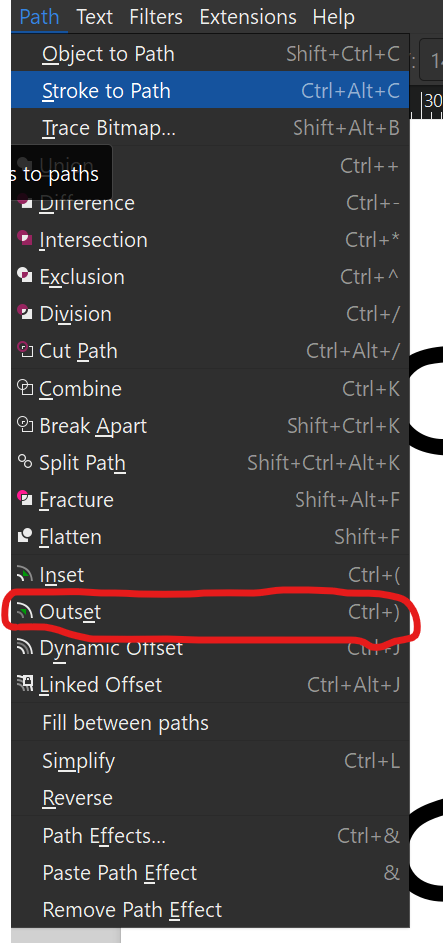
Task: Select the Exclusion icon entry
Action: coord(25,276)
